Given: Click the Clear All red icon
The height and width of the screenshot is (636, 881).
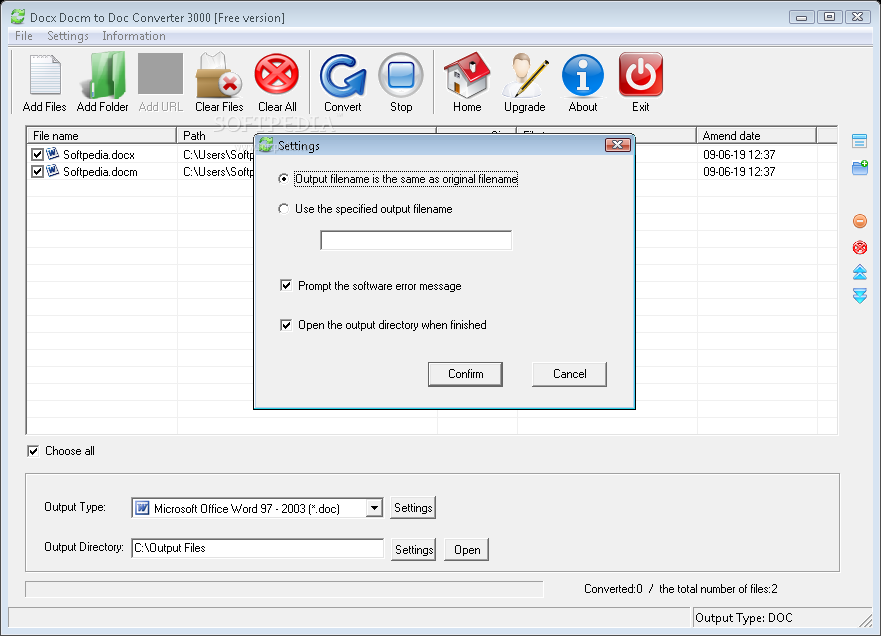Looking at the screenshot, I should [277, 74].
